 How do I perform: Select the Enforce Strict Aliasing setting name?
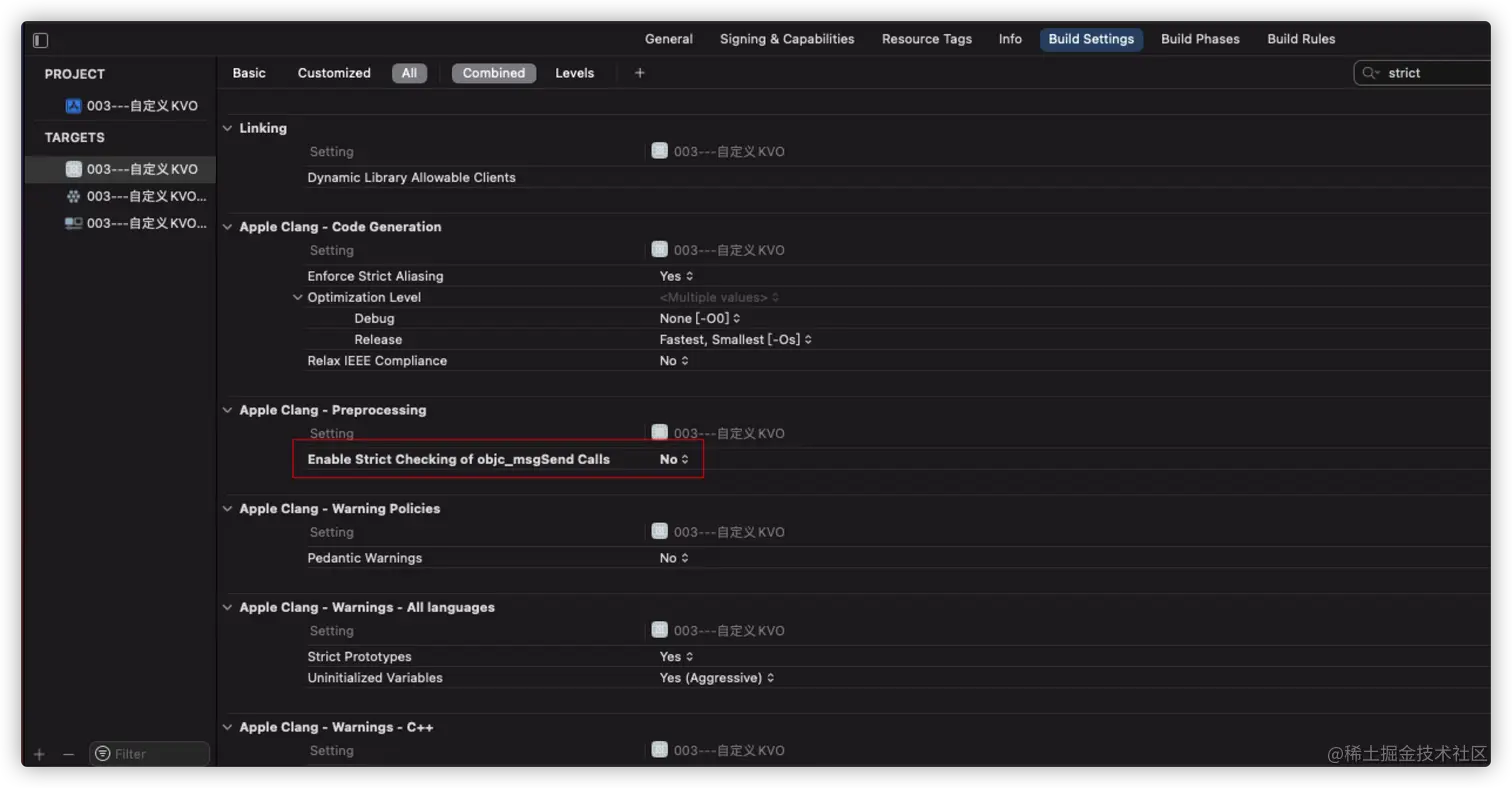[x=375, y=276]
